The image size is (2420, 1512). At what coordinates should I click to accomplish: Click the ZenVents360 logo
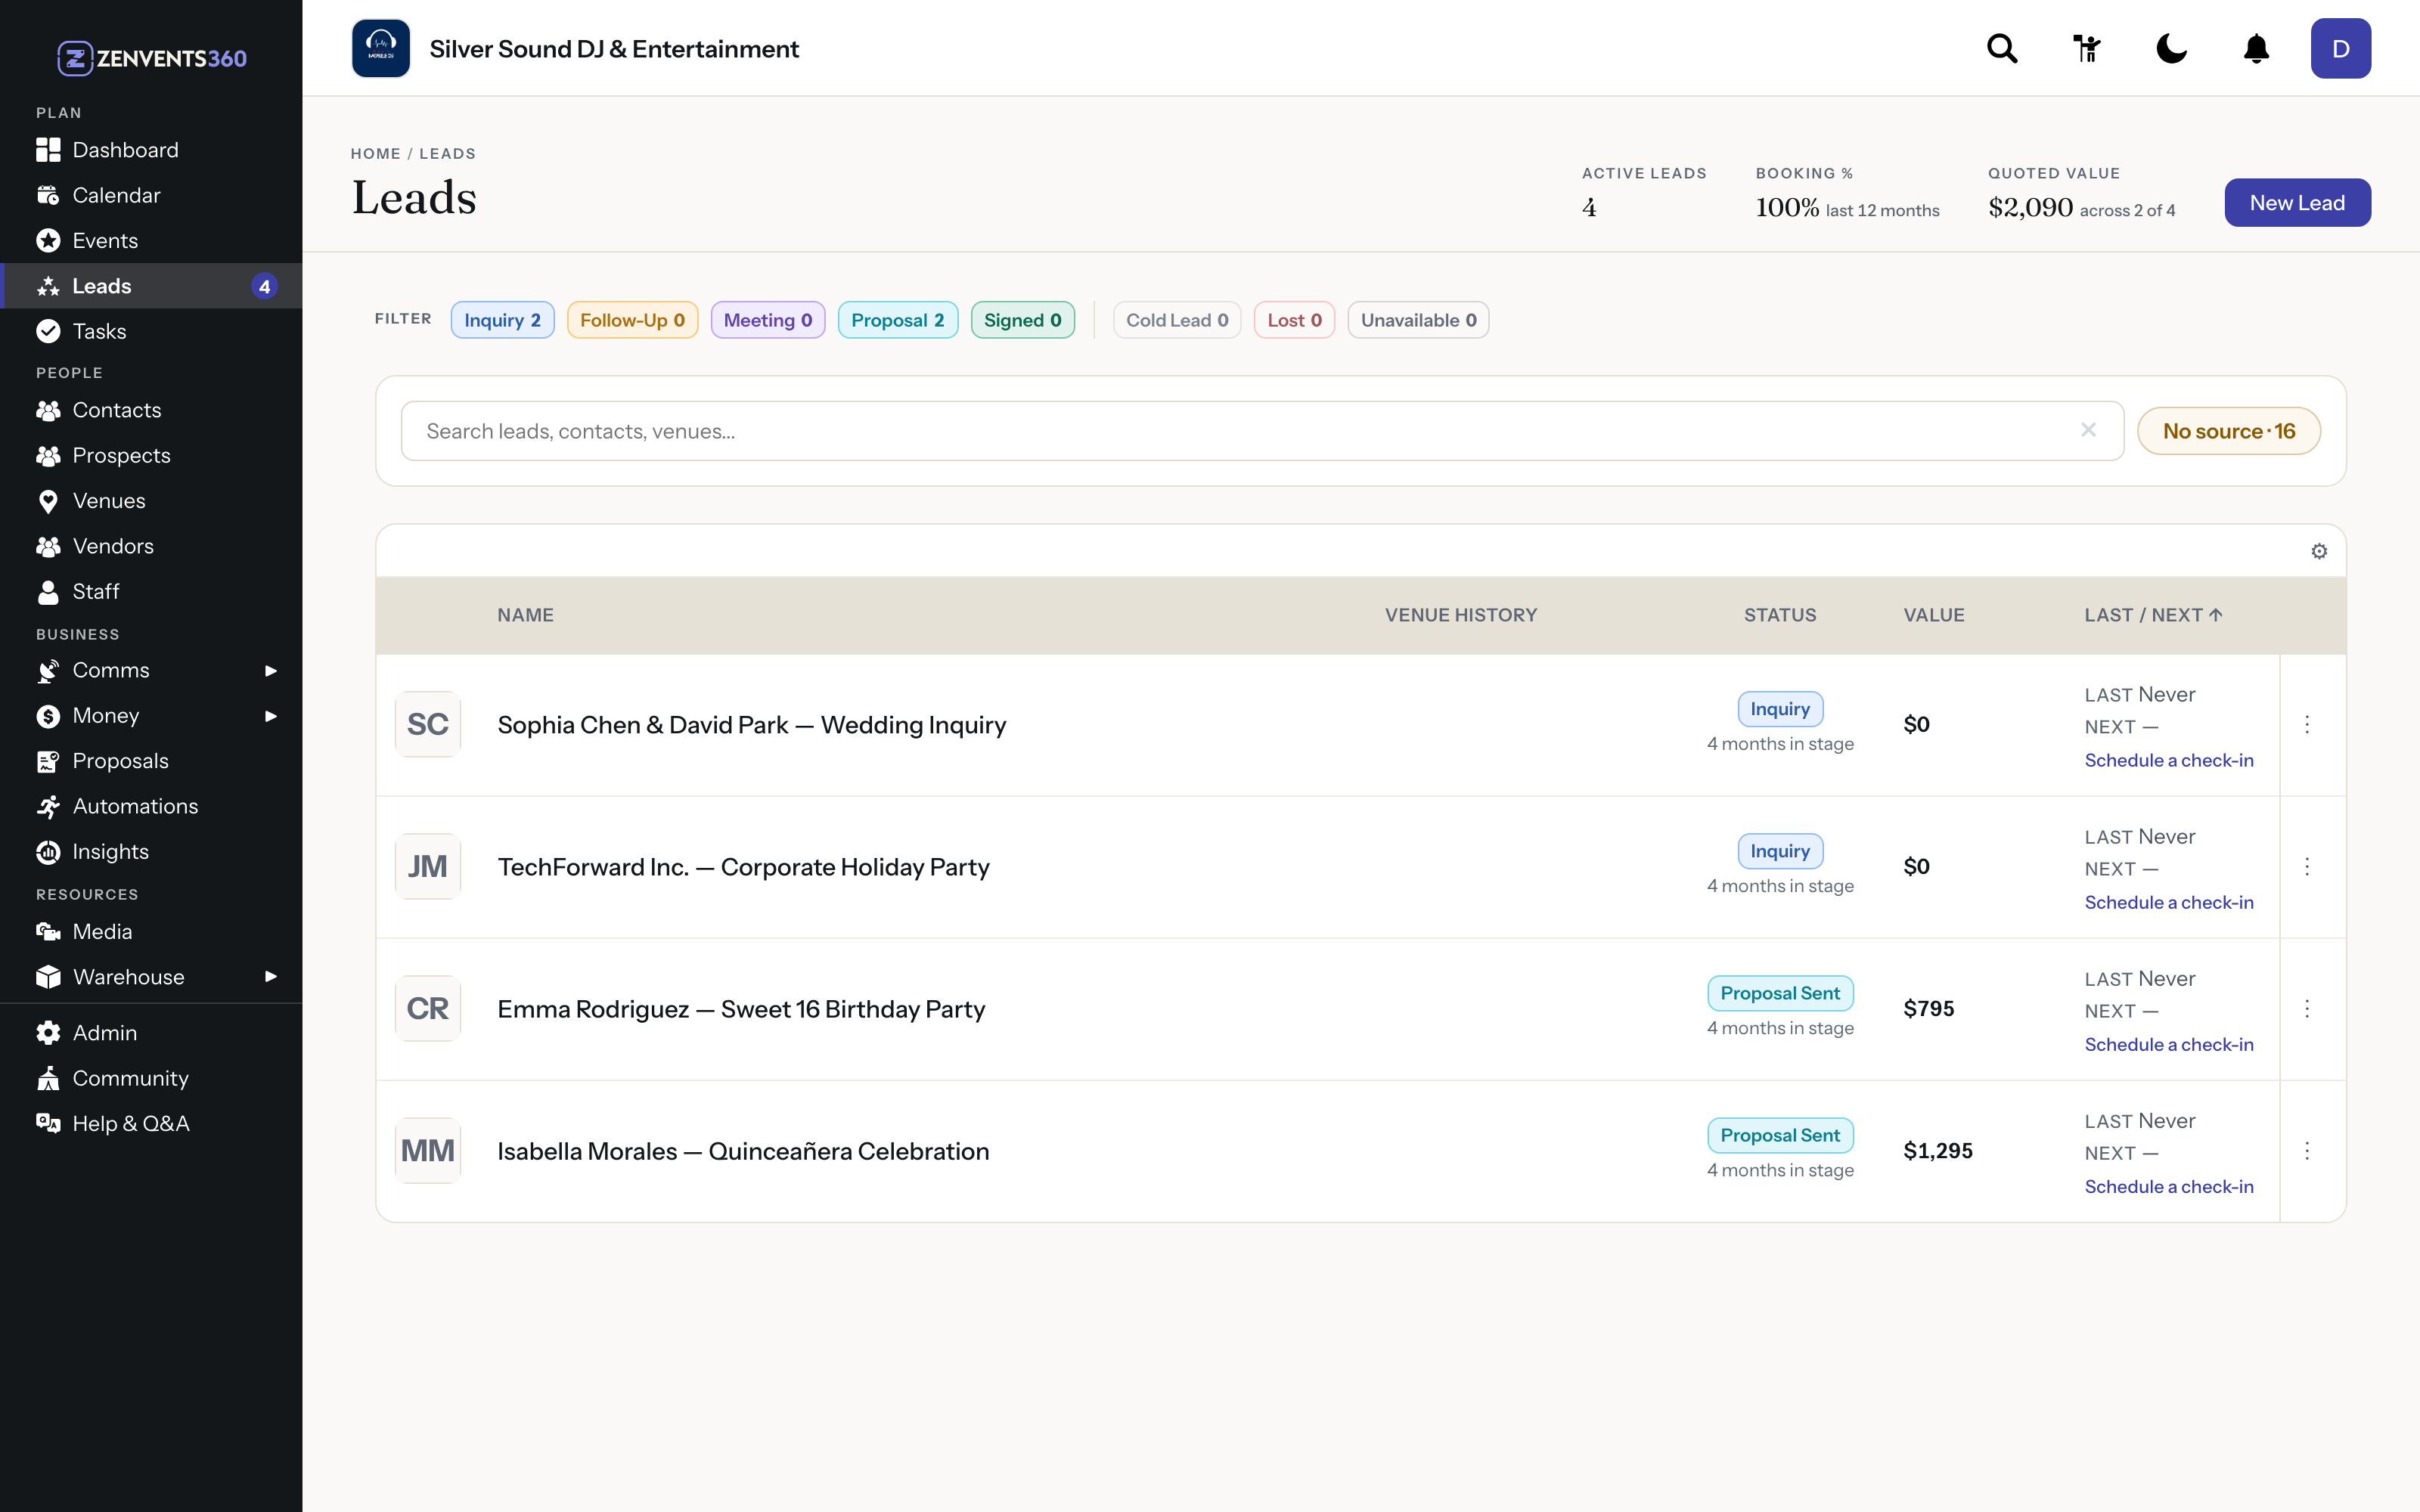pos(152,58)
